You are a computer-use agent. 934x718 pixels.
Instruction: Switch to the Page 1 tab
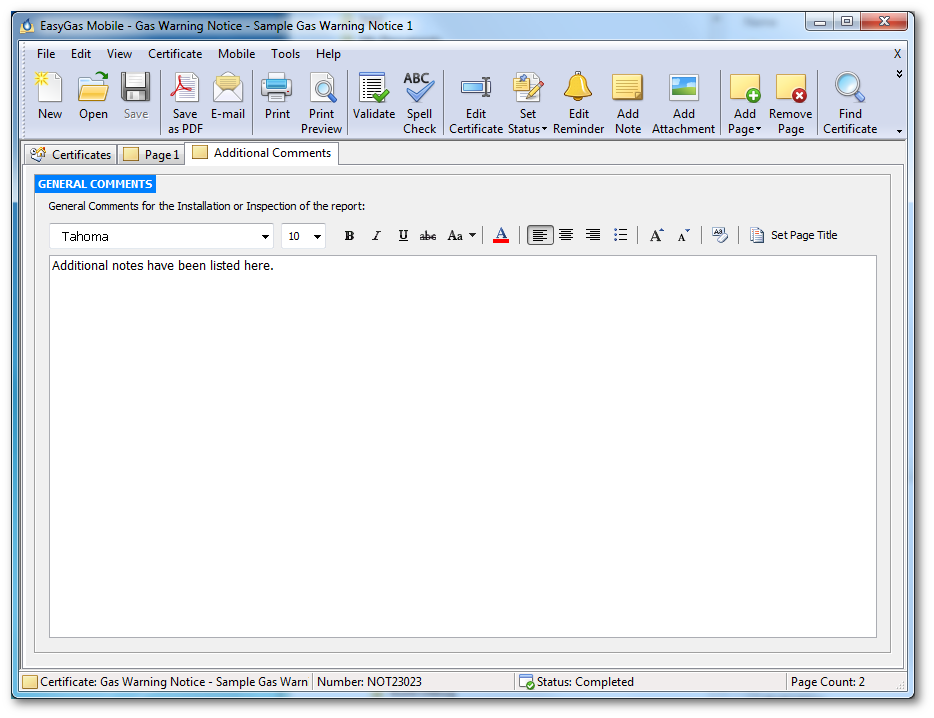(x=151, y=154)
